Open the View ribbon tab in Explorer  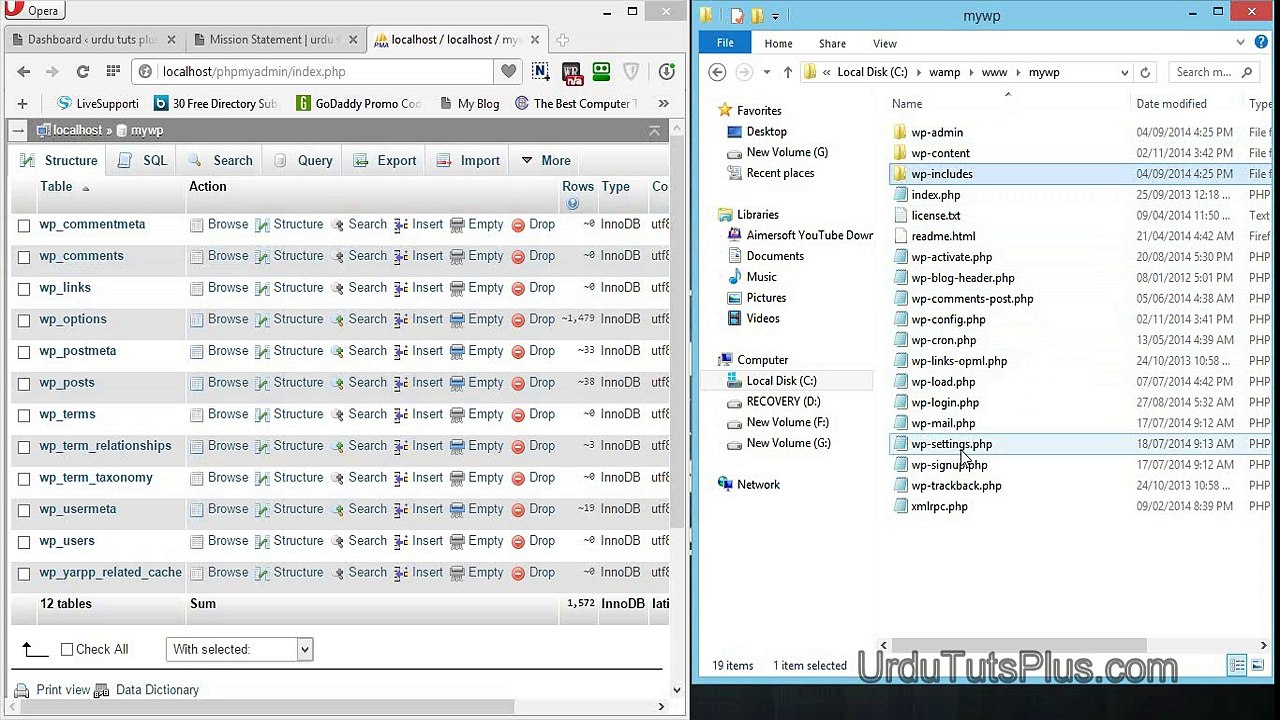click(x=885, y=43)
